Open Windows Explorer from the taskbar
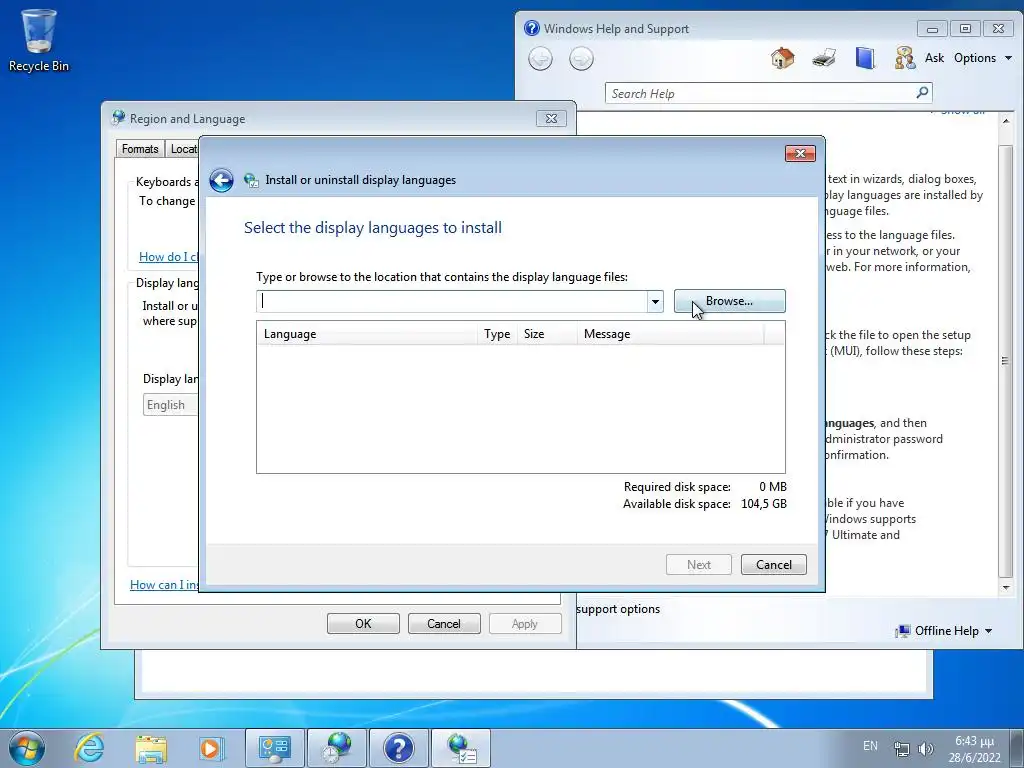Viewport: 1024px width, 768px height. (x=151, y=748)
